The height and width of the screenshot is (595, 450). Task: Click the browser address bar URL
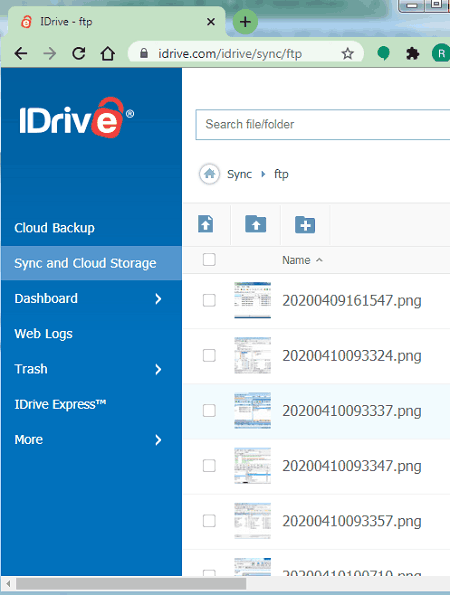230,54
